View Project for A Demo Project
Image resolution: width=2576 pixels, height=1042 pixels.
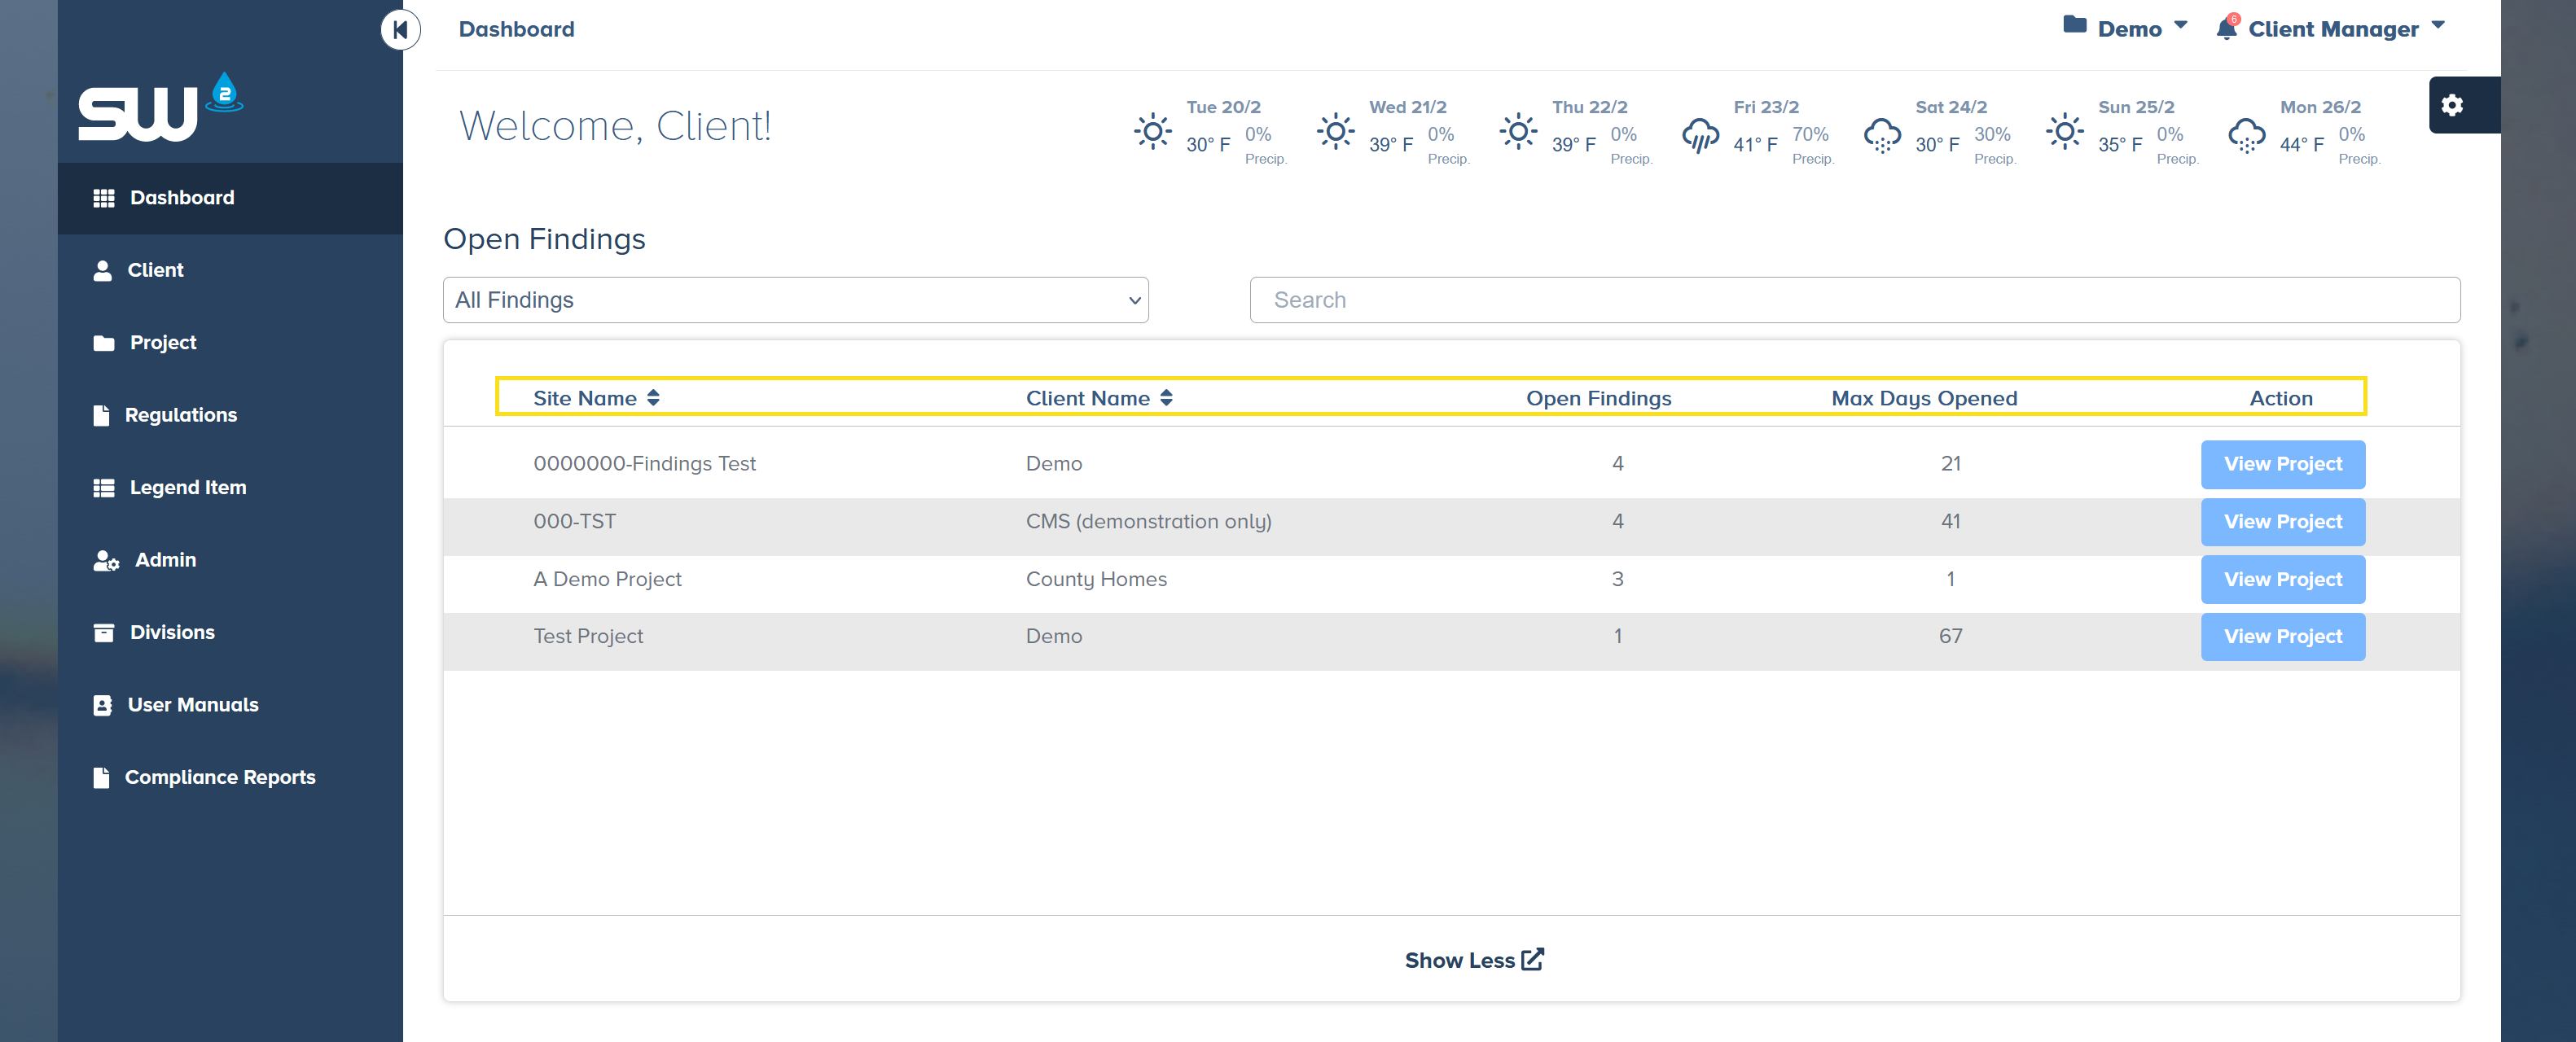click(x=2282, y=579)
